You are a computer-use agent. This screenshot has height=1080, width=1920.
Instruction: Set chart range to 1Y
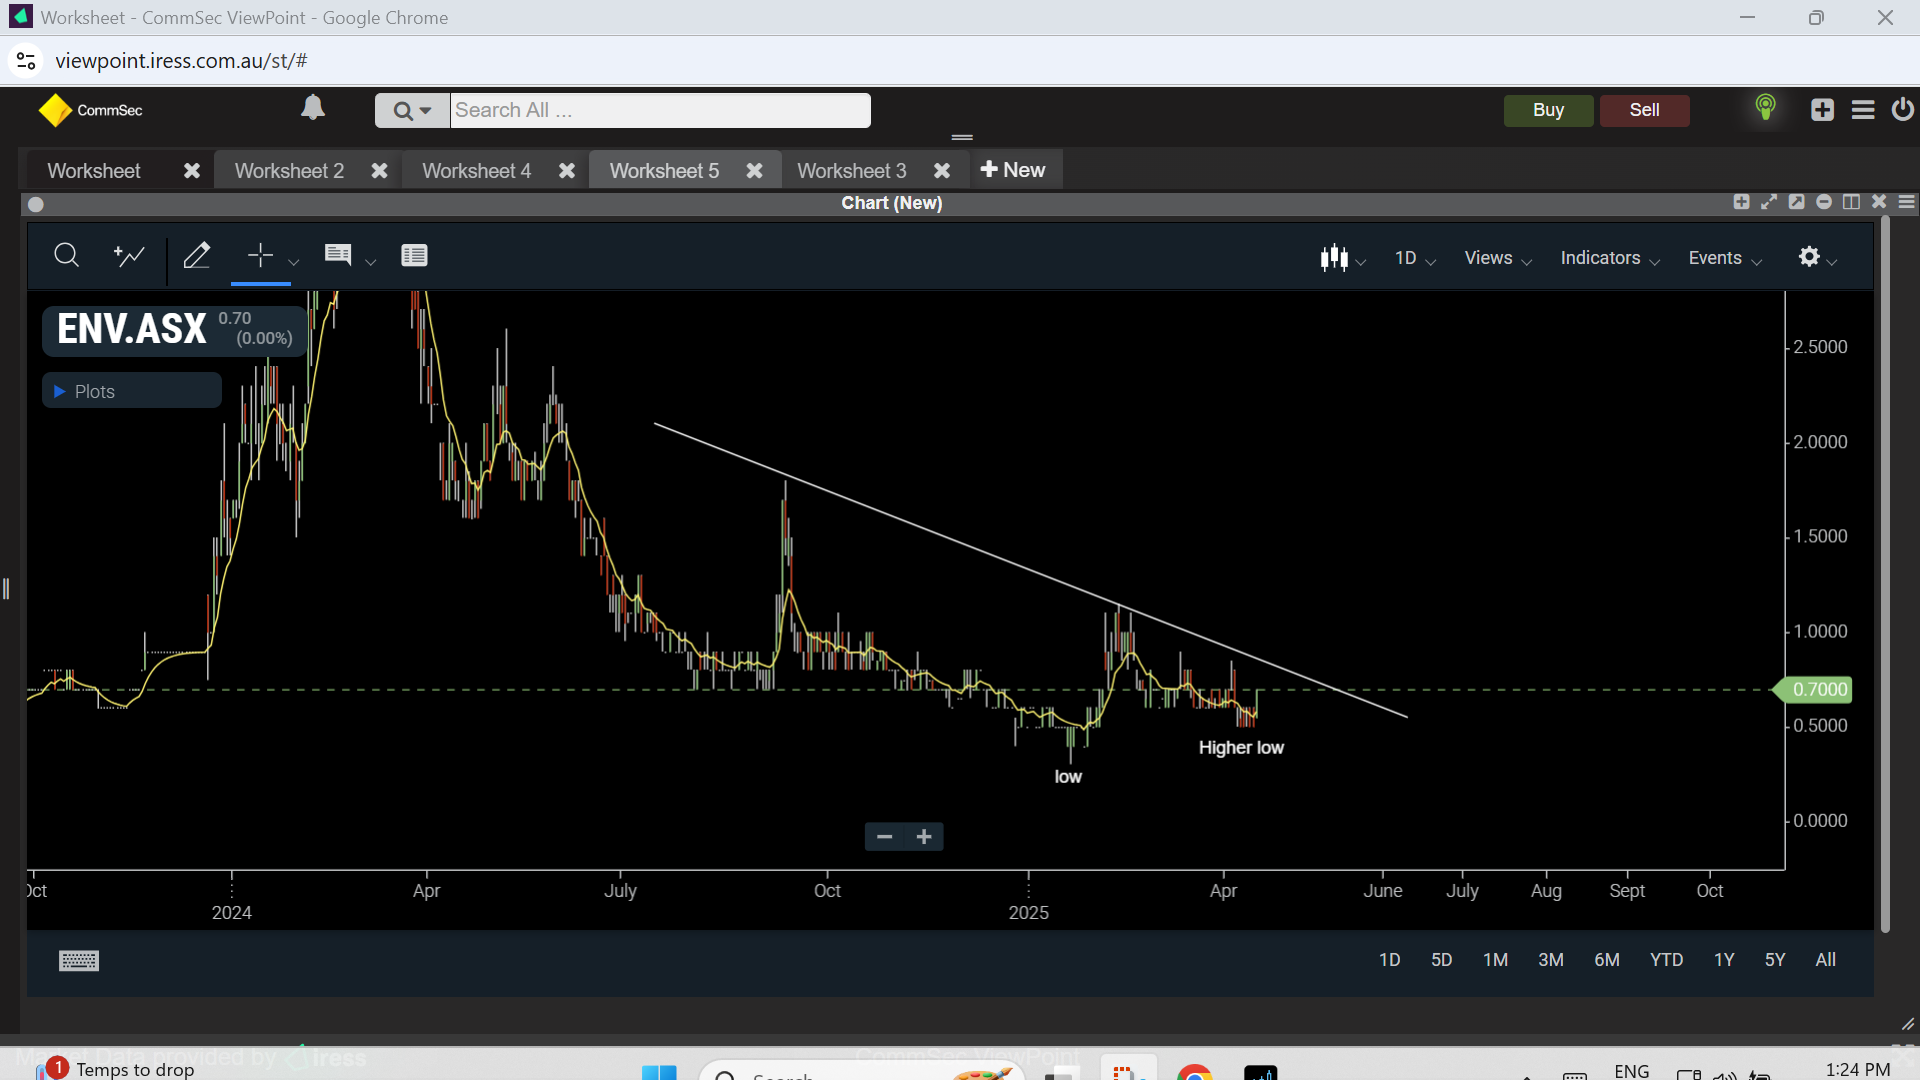(1724, 960)
